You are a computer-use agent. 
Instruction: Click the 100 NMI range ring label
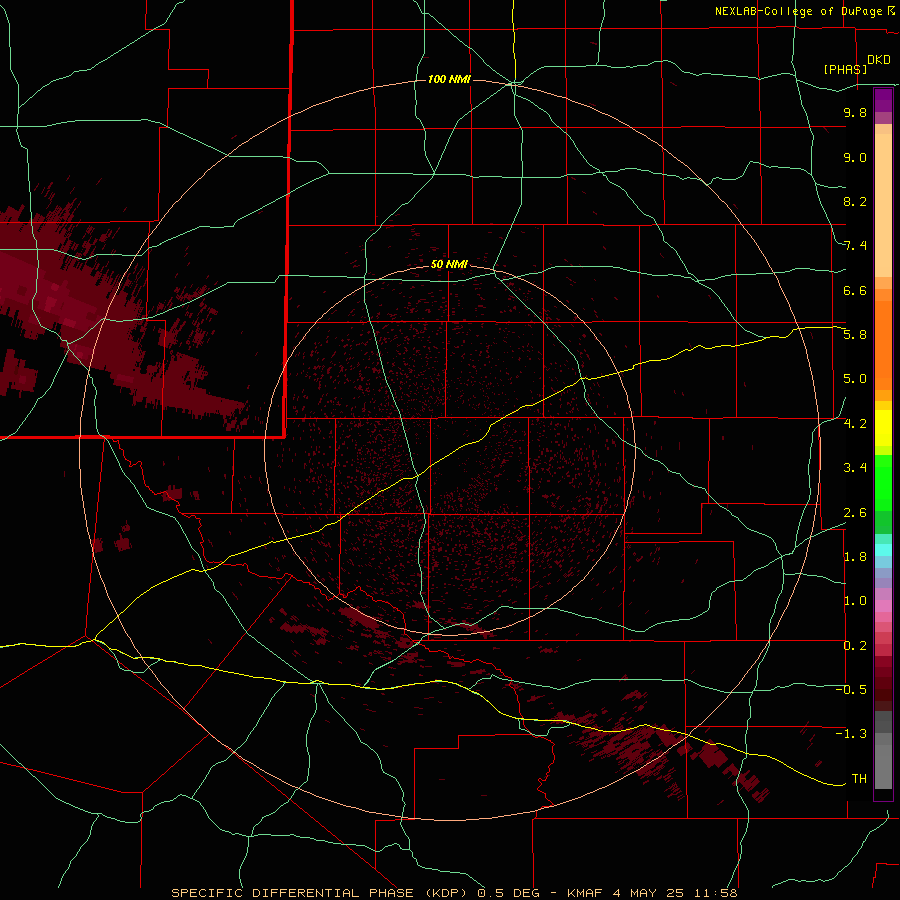point(449,79)
